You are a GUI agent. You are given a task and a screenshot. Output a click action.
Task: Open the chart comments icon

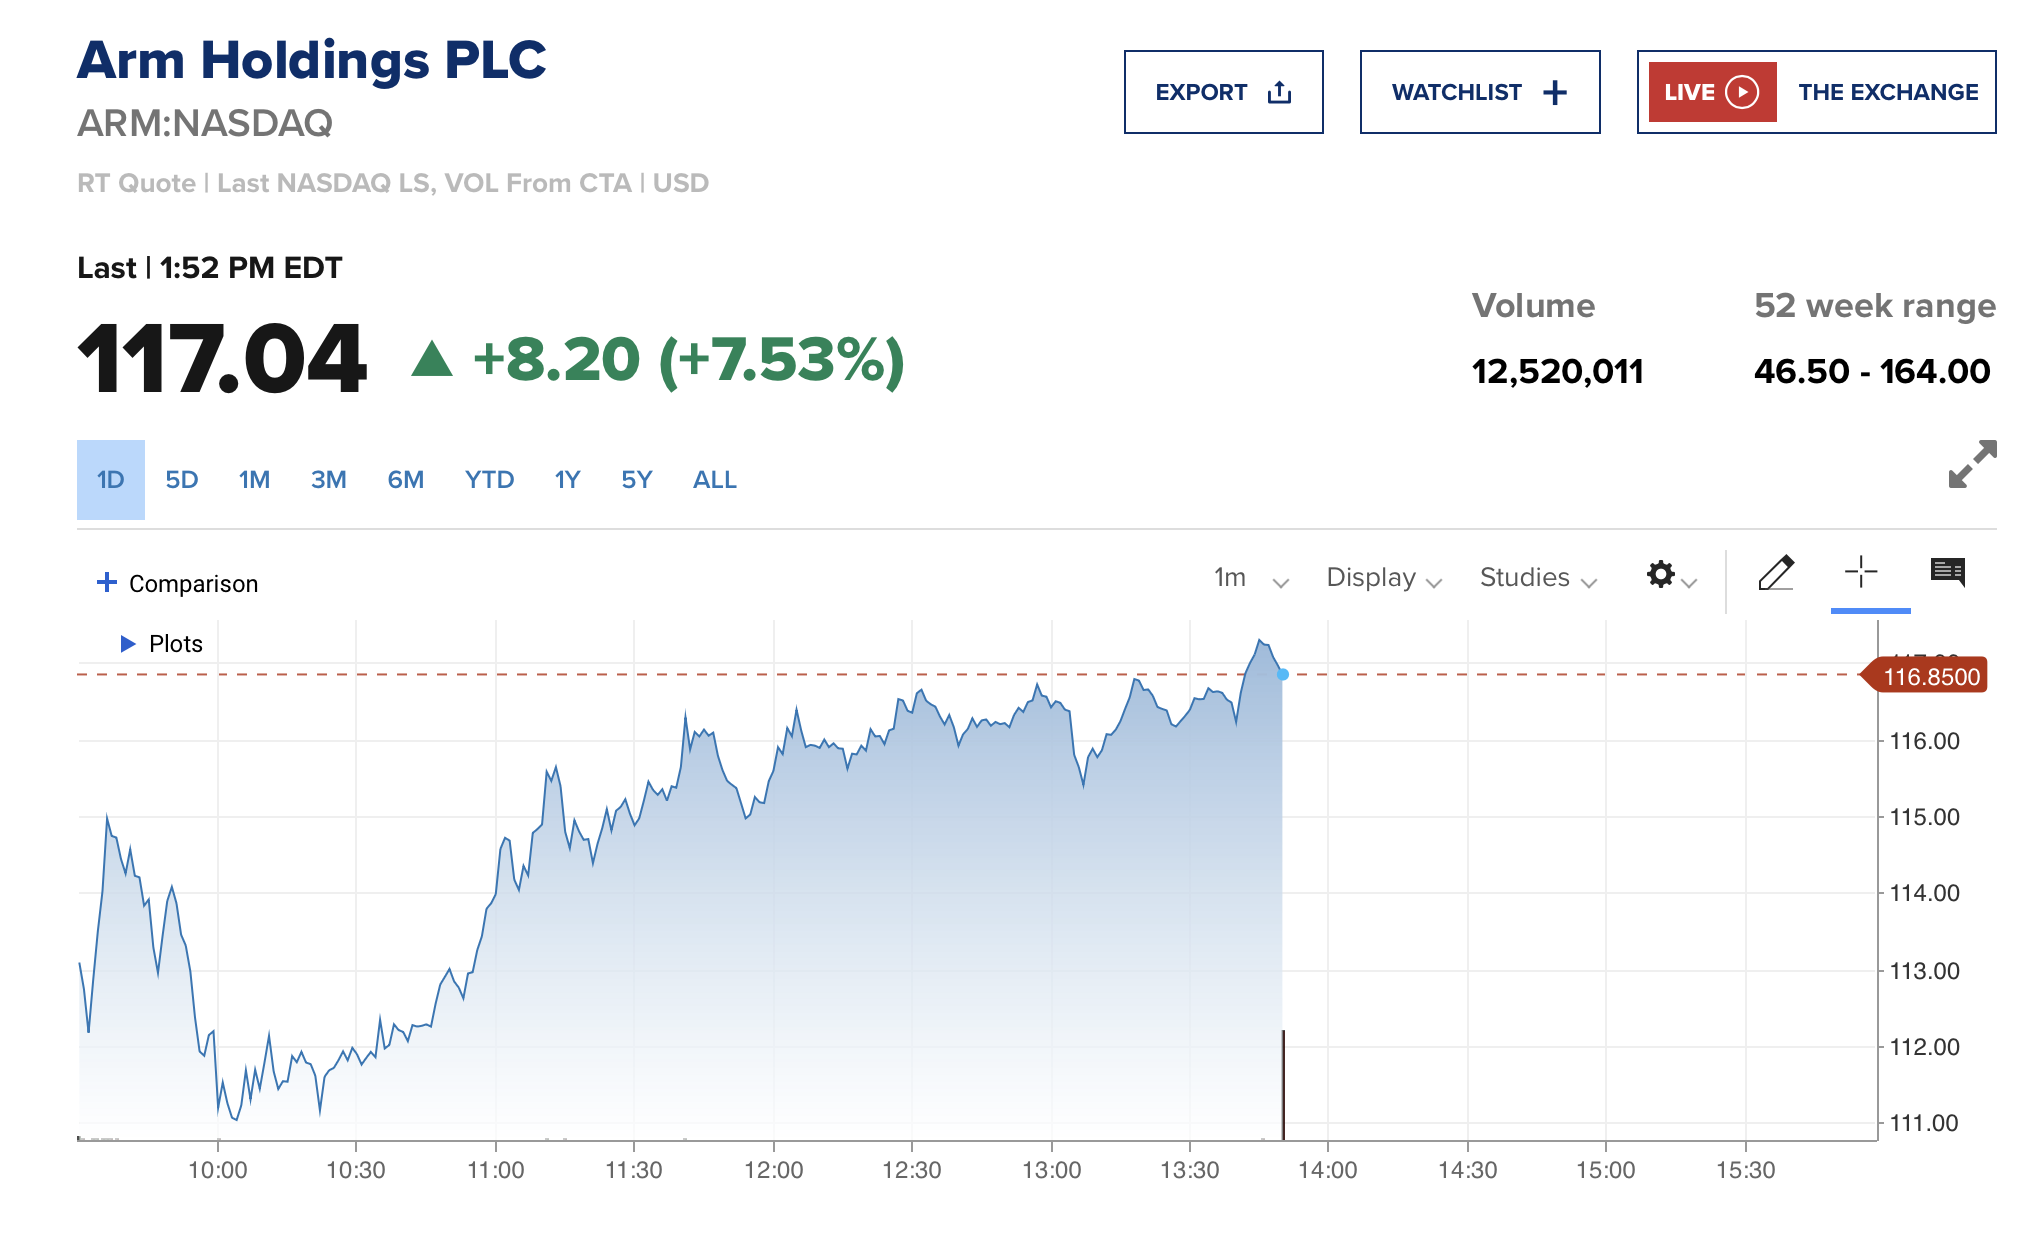click(1947, 572)
